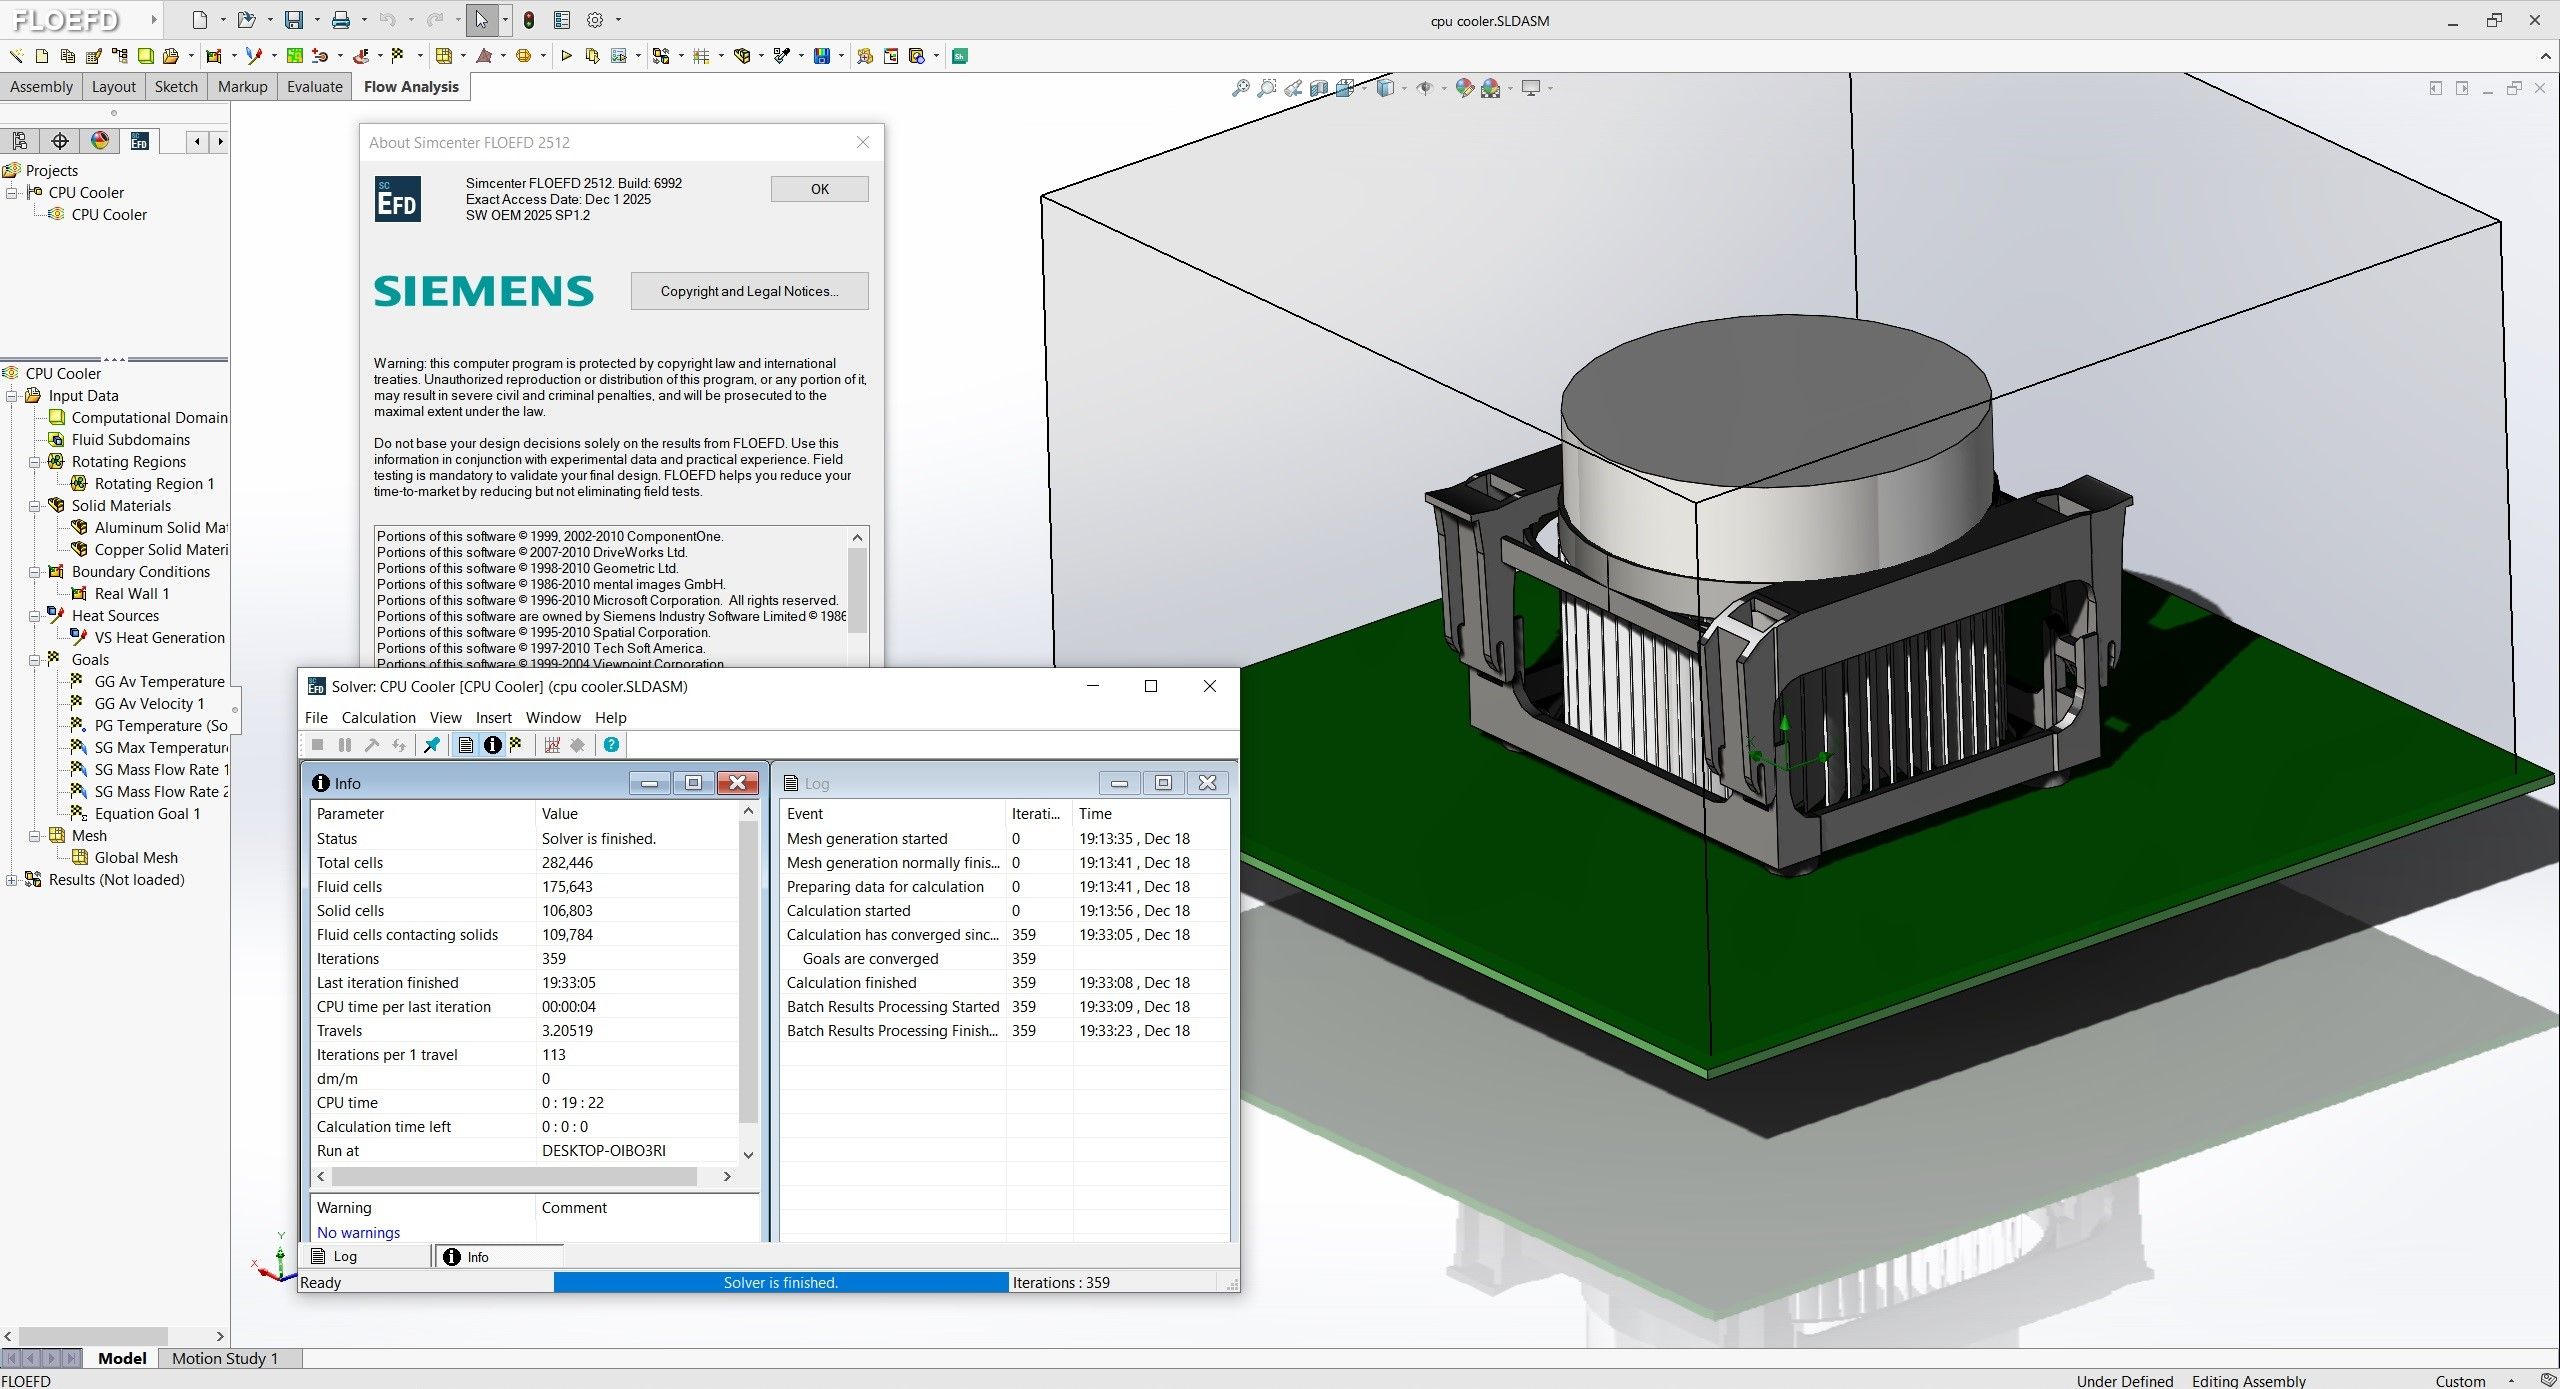
Task: Open the Edit Appearance tool
Action: (x=1463, y=88)
